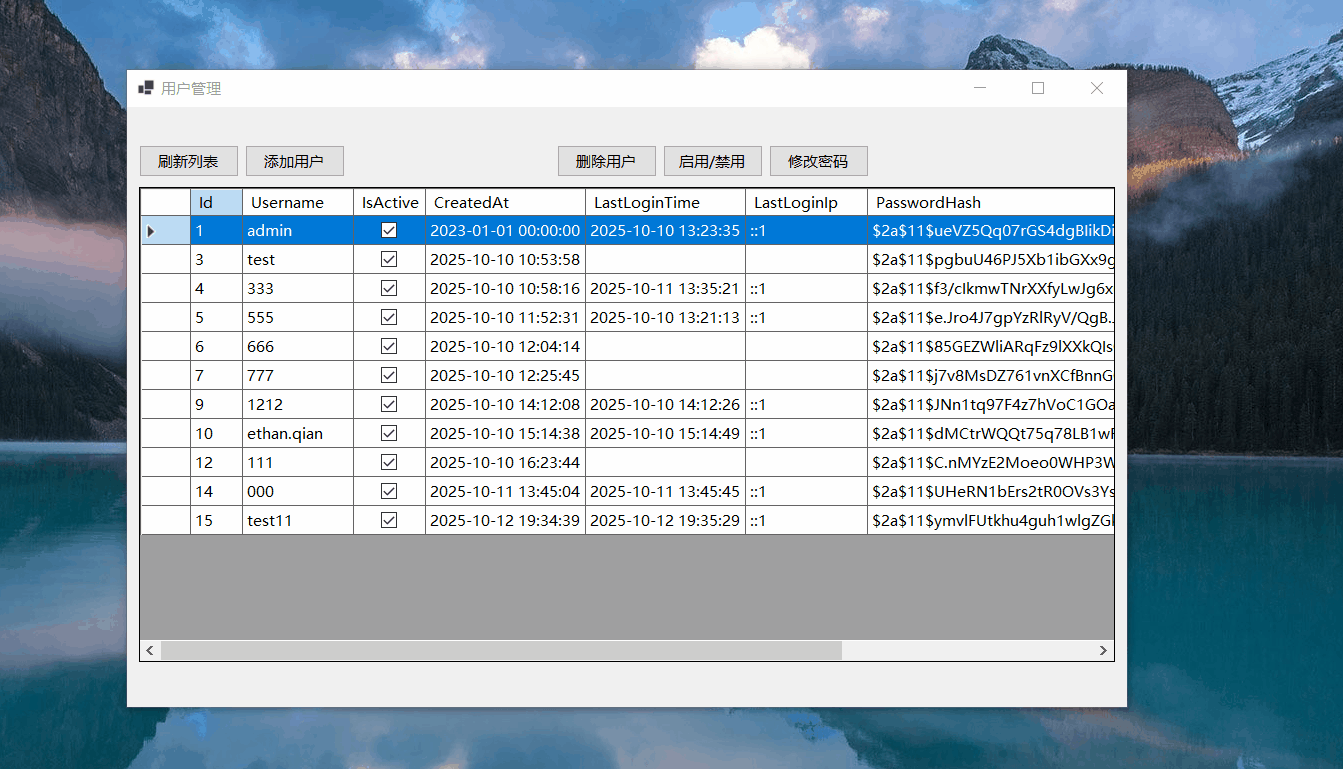
Task: Toggle IsActive checkbox for user 777
Action: point(389,375)
